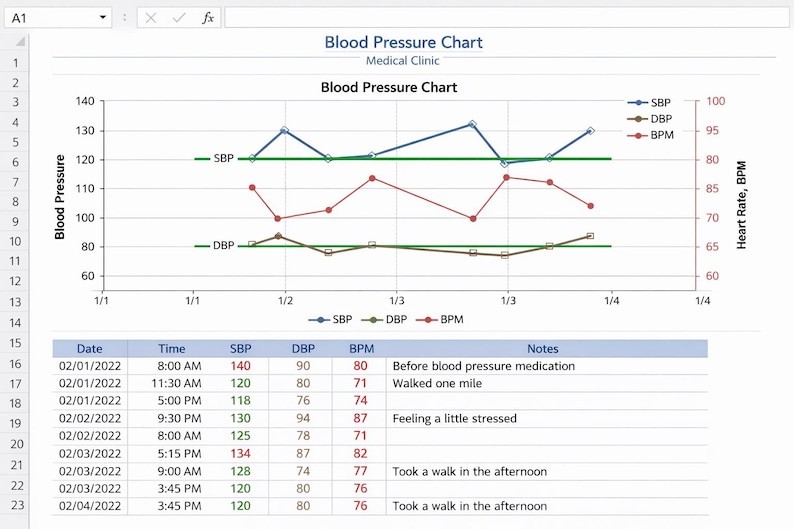This screenshot has width=794, height=529.
Task: Select the time cell 11:30 AM
Action: [x=172, y=383]
